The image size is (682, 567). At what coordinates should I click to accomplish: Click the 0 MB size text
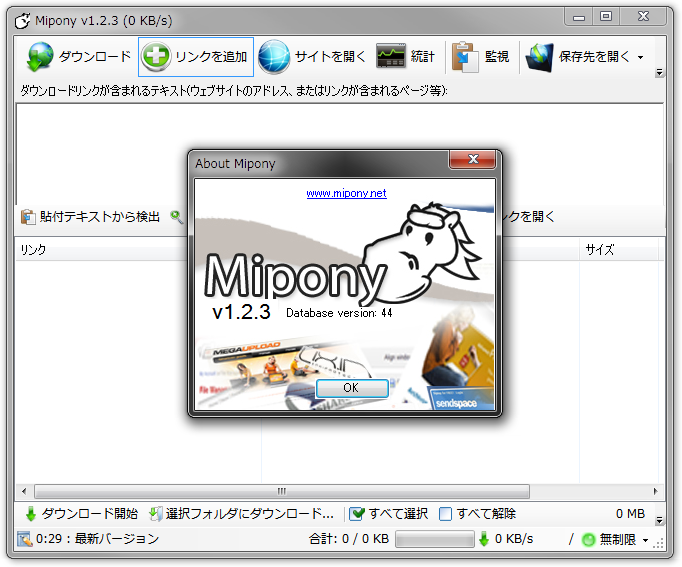pyautogui.click(x=630, y=514)
